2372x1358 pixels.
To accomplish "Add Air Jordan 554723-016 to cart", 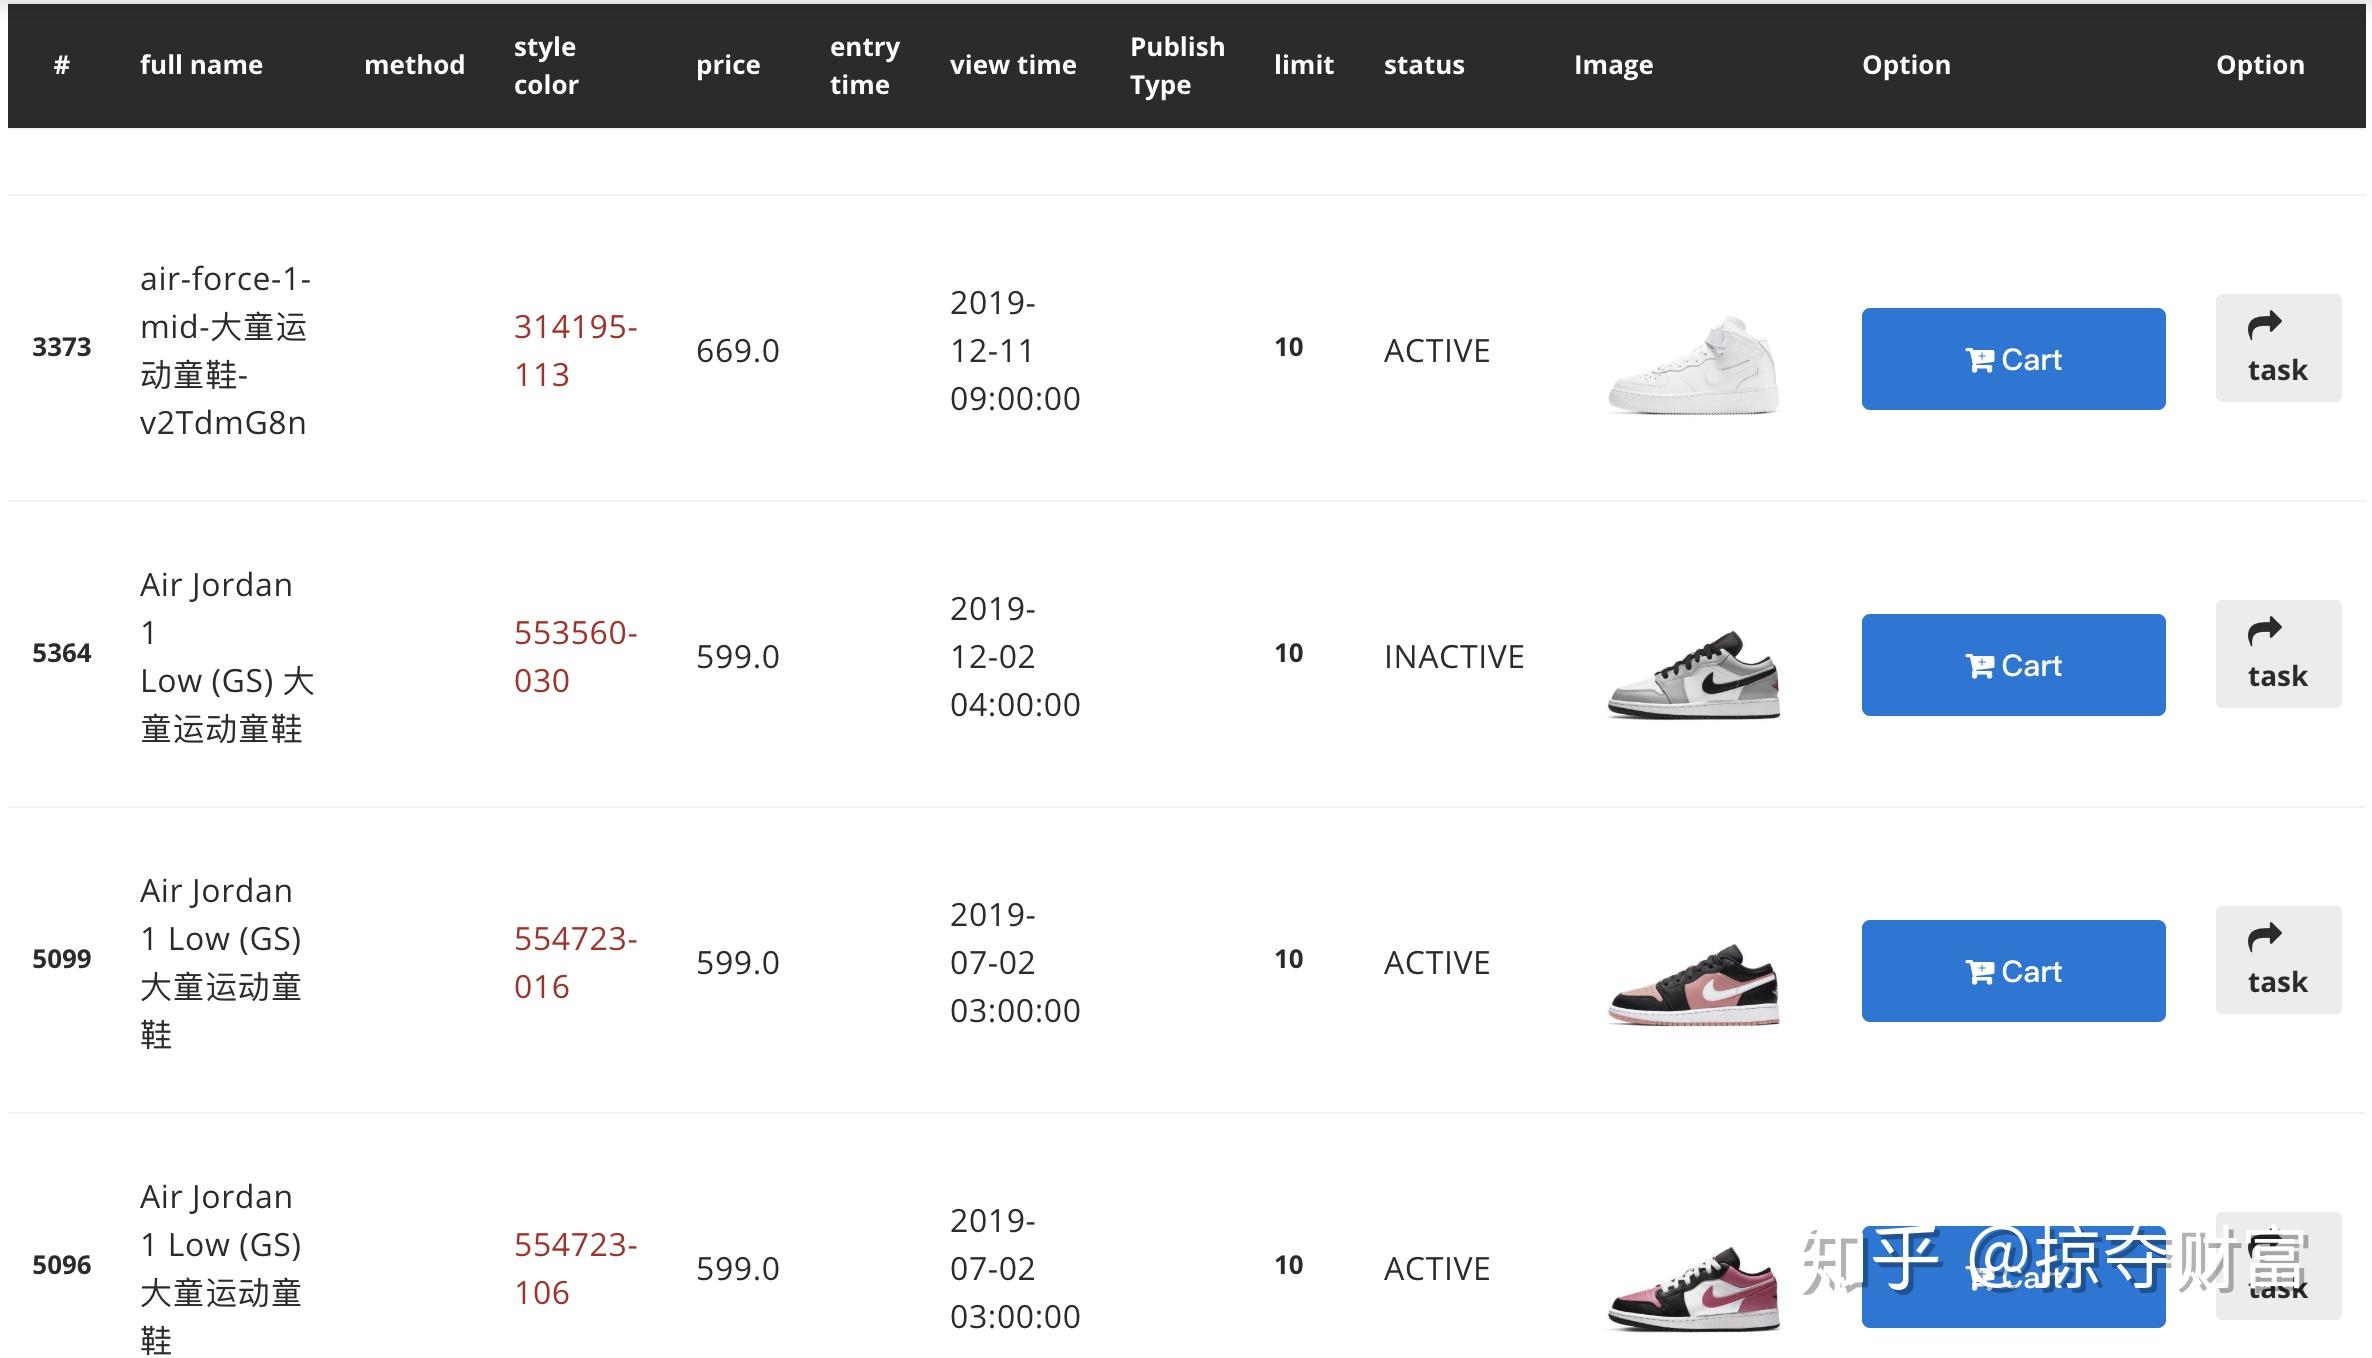I will pos(2013,971).
